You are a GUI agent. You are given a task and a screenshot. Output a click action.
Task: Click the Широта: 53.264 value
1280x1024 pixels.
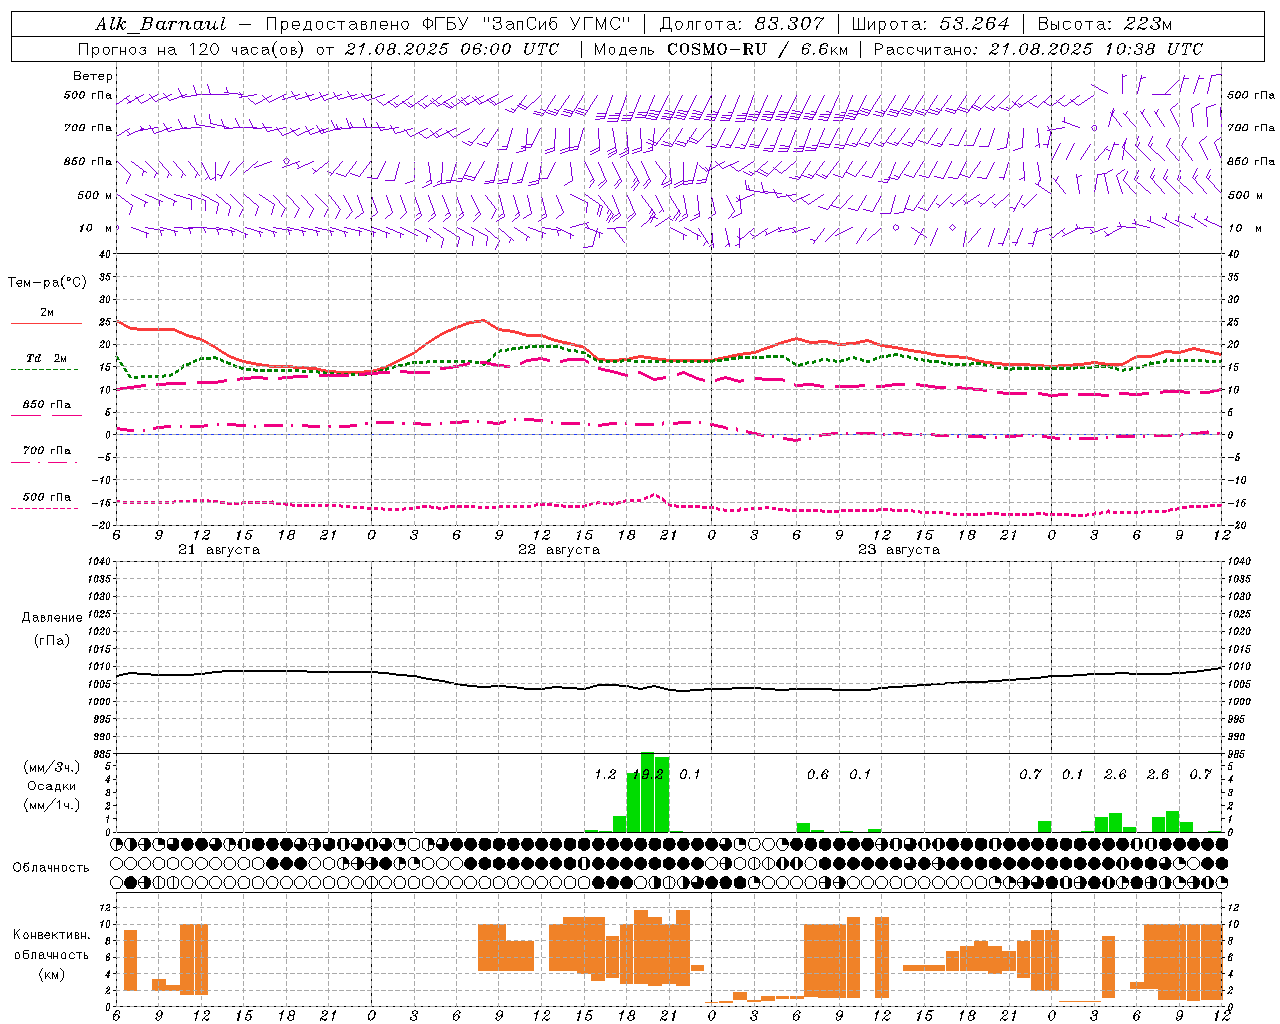(930, 24)
